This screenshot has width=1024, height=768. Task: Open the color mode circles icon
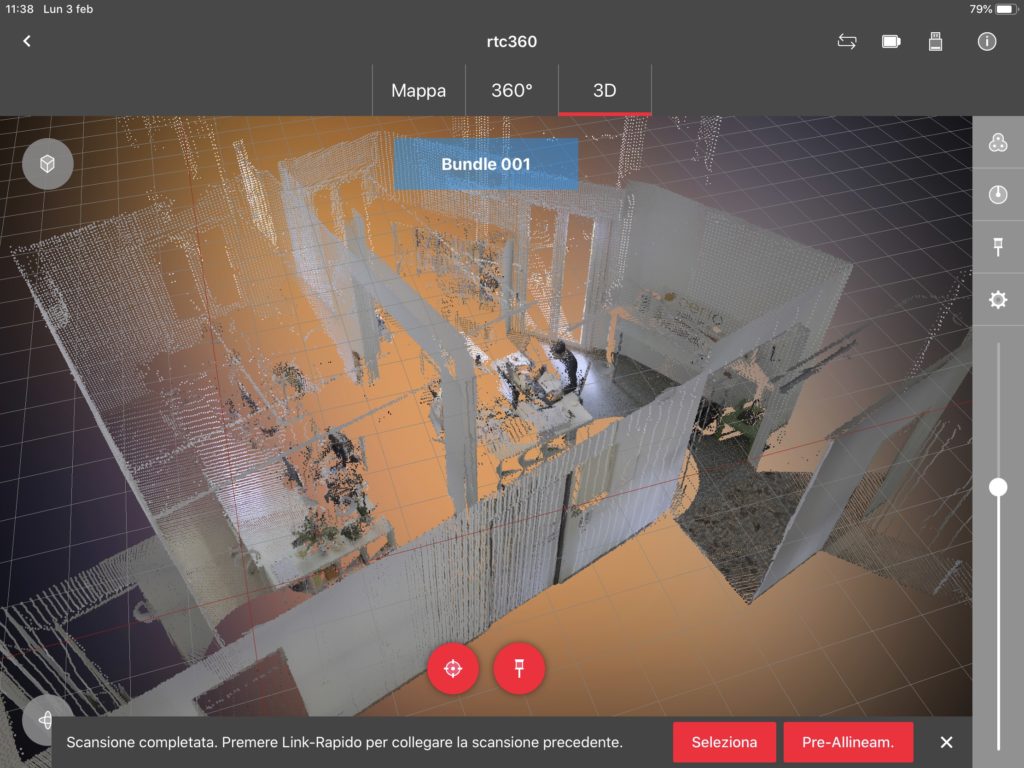coord(998,142)
